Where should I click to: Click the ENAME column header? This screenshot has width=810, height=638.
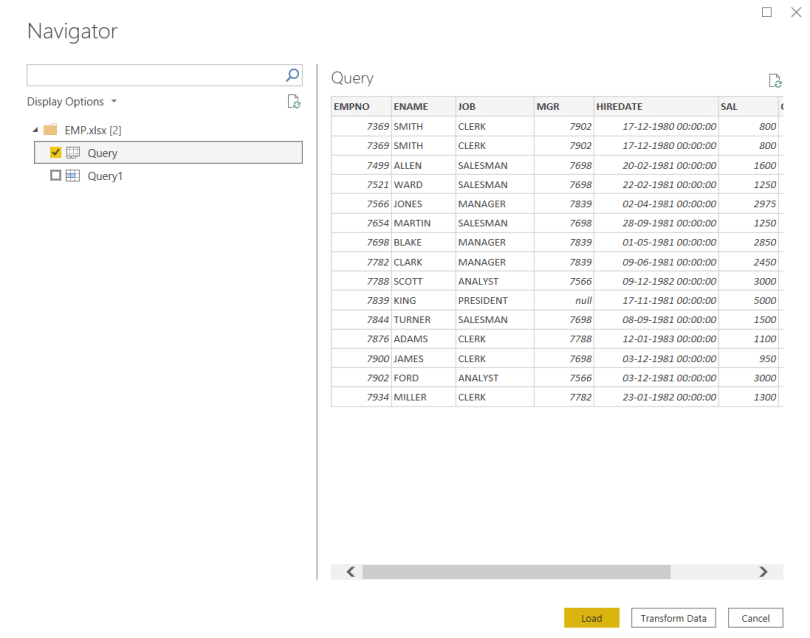(423, 106)
